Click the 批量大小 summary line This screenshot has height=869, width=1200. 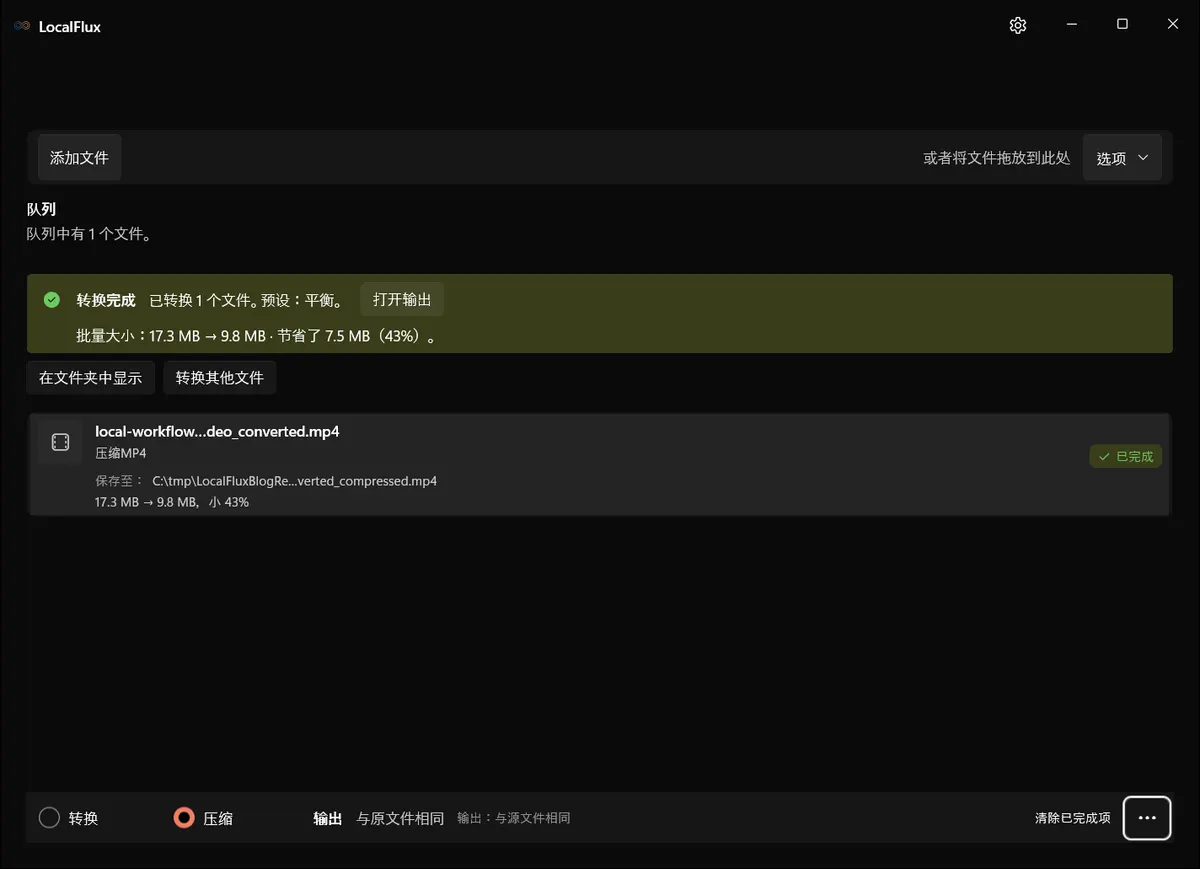point(258,336)
